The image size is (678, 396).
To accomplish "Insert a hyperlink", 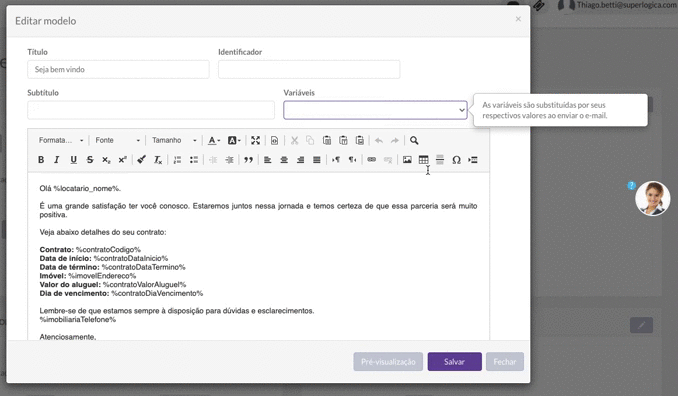I will tap(371, 160).
